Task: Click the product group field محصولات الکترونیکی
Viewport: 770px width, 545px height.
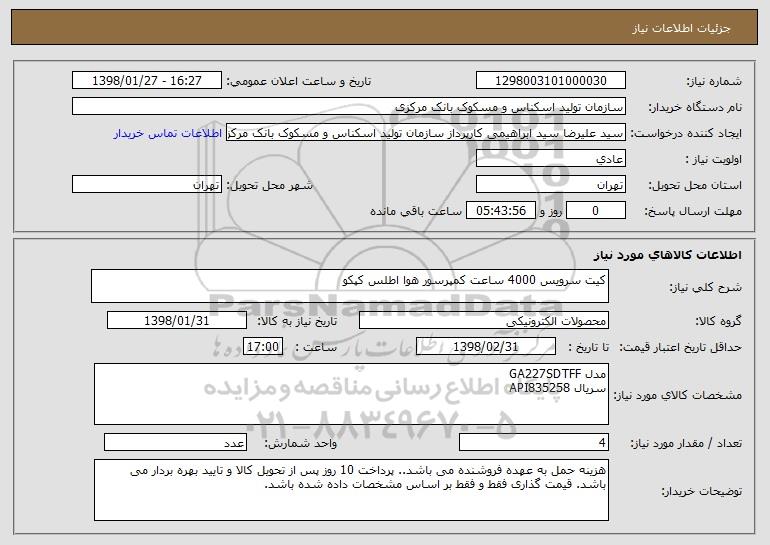Action: [x=484, y=321]
